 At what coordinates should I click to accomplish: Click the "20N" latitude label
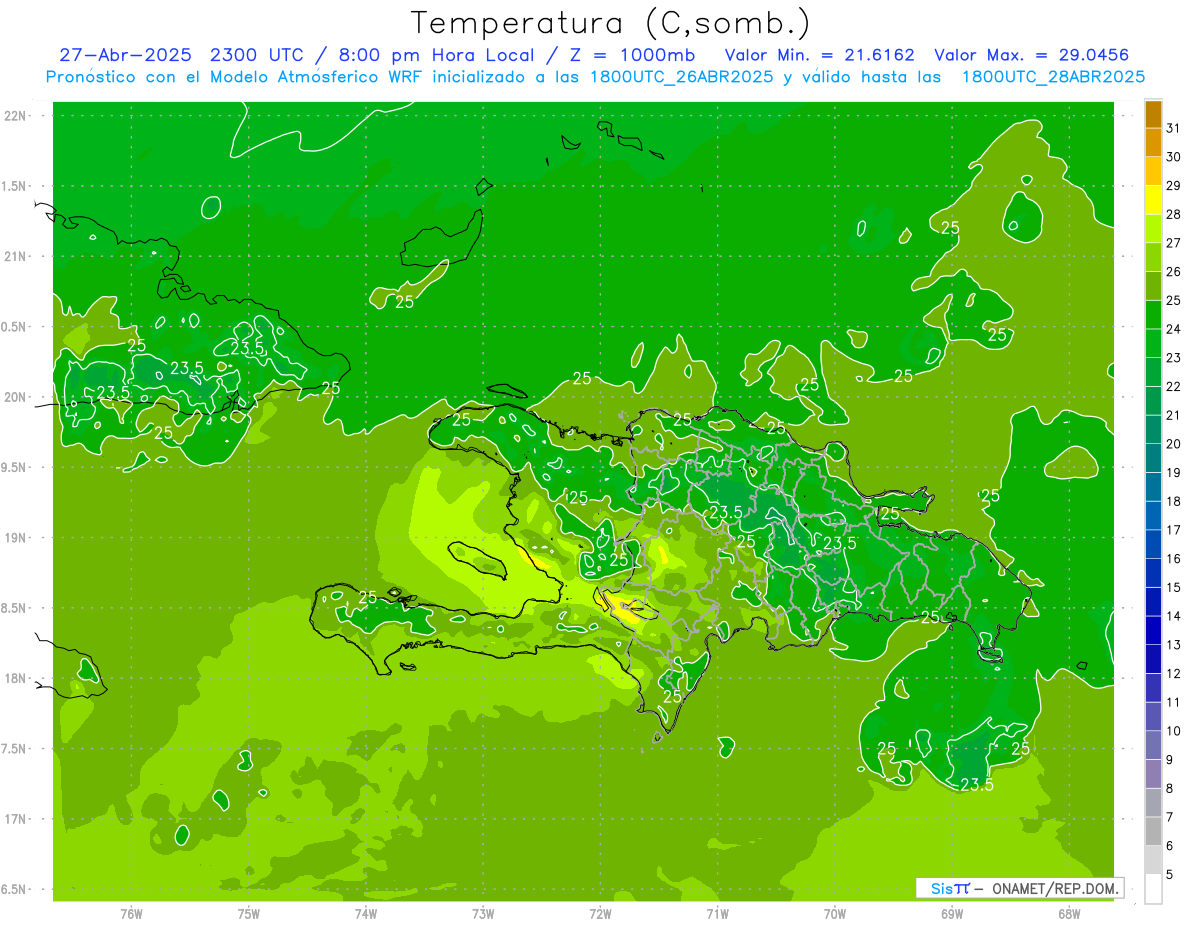[16, 397]
